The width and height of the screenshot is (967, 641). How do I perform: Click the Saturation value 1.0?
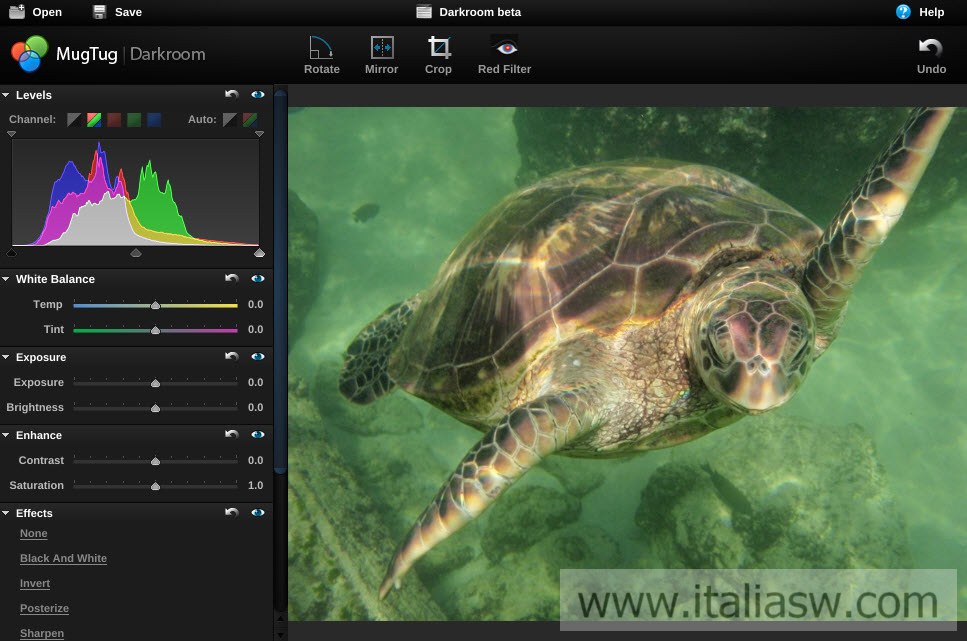pyautogui.click(x=255, y=485)
